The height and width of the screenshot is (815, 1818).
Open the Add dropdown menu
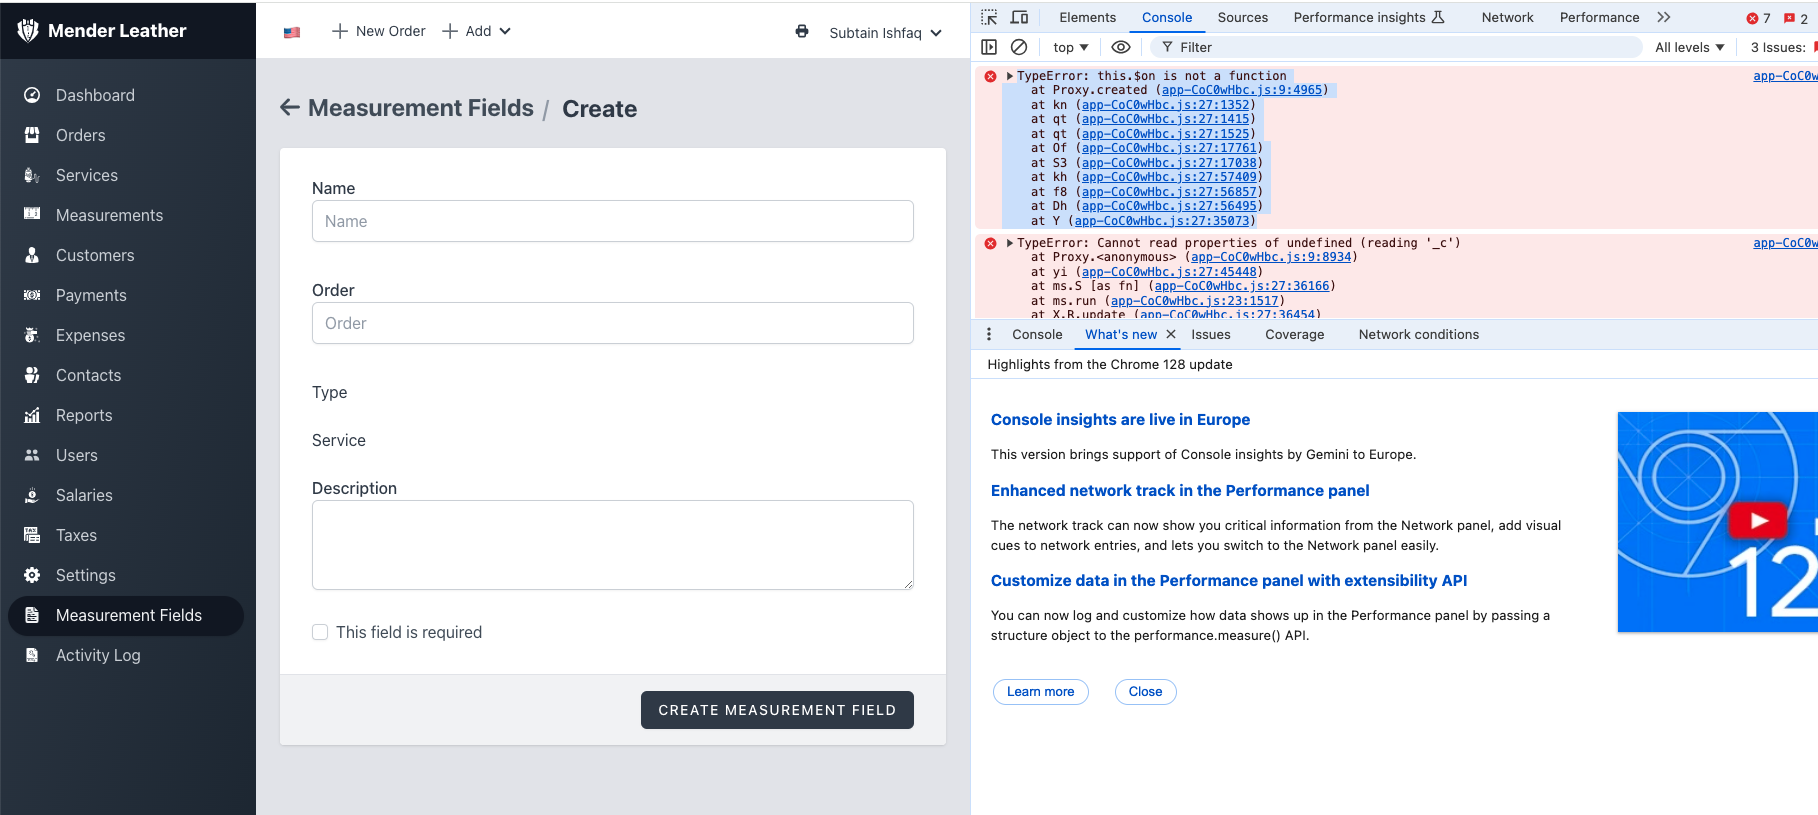[x=477, y=31]
